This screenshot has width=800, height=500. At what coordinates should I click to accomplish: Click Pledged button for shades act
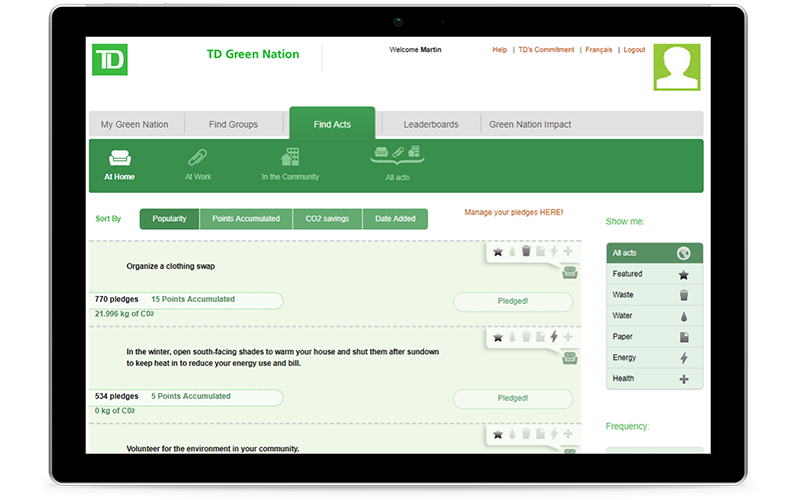tap(513, 398)
